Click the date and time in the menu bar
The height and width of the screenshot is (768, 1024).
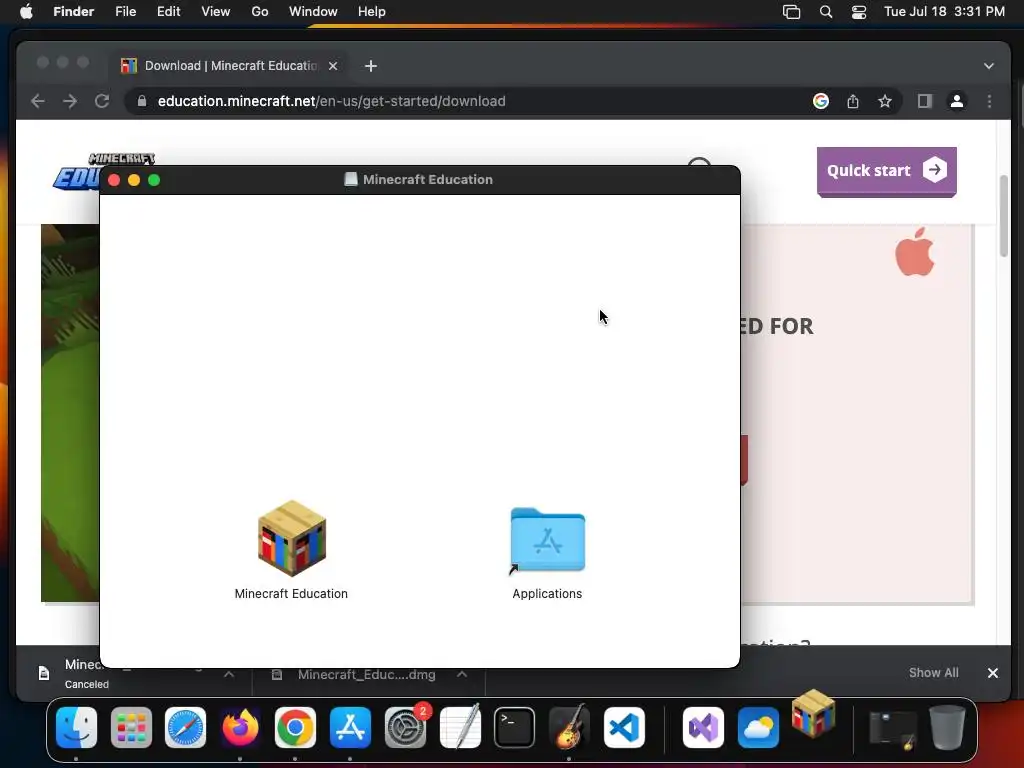pyautogui.click(x=944, y=12)
